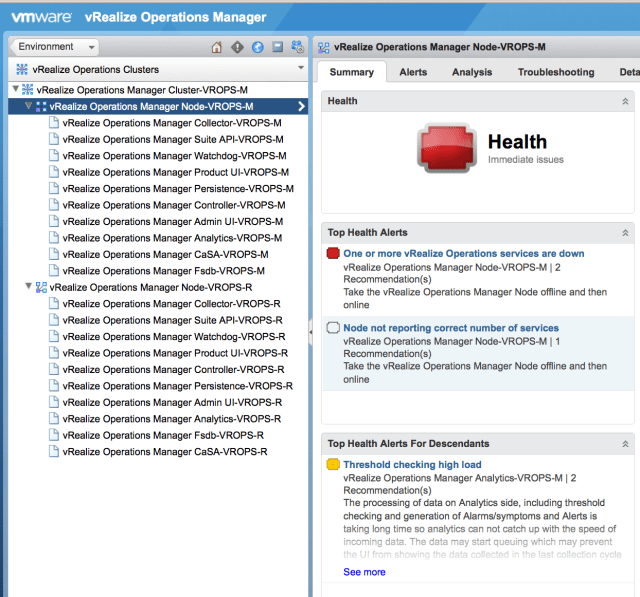640x597 pixels.
Task: Collapse the Node-VROPS-R tree node
Action: tap(28, 287)
